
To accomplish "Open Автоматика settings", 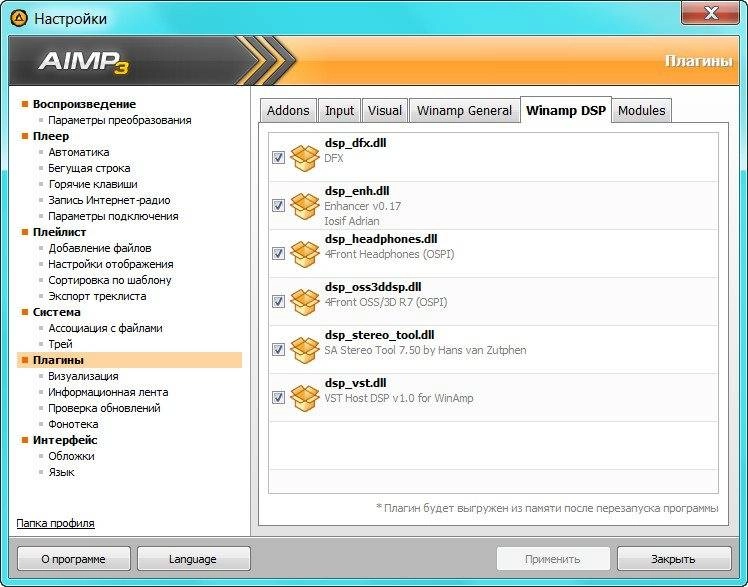I will point(79,152).
